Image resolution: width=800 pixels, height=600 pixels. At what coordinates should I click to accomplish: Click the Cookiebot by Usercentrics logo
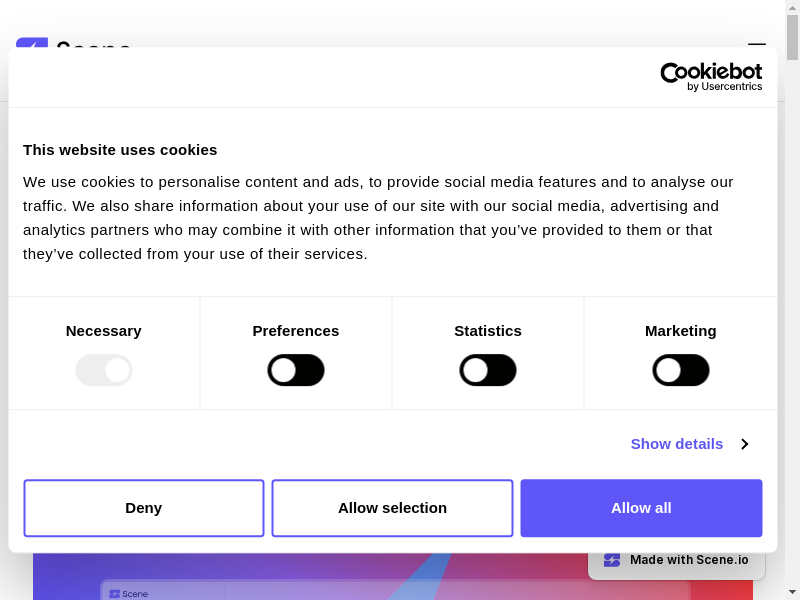(x=711, y=77)
